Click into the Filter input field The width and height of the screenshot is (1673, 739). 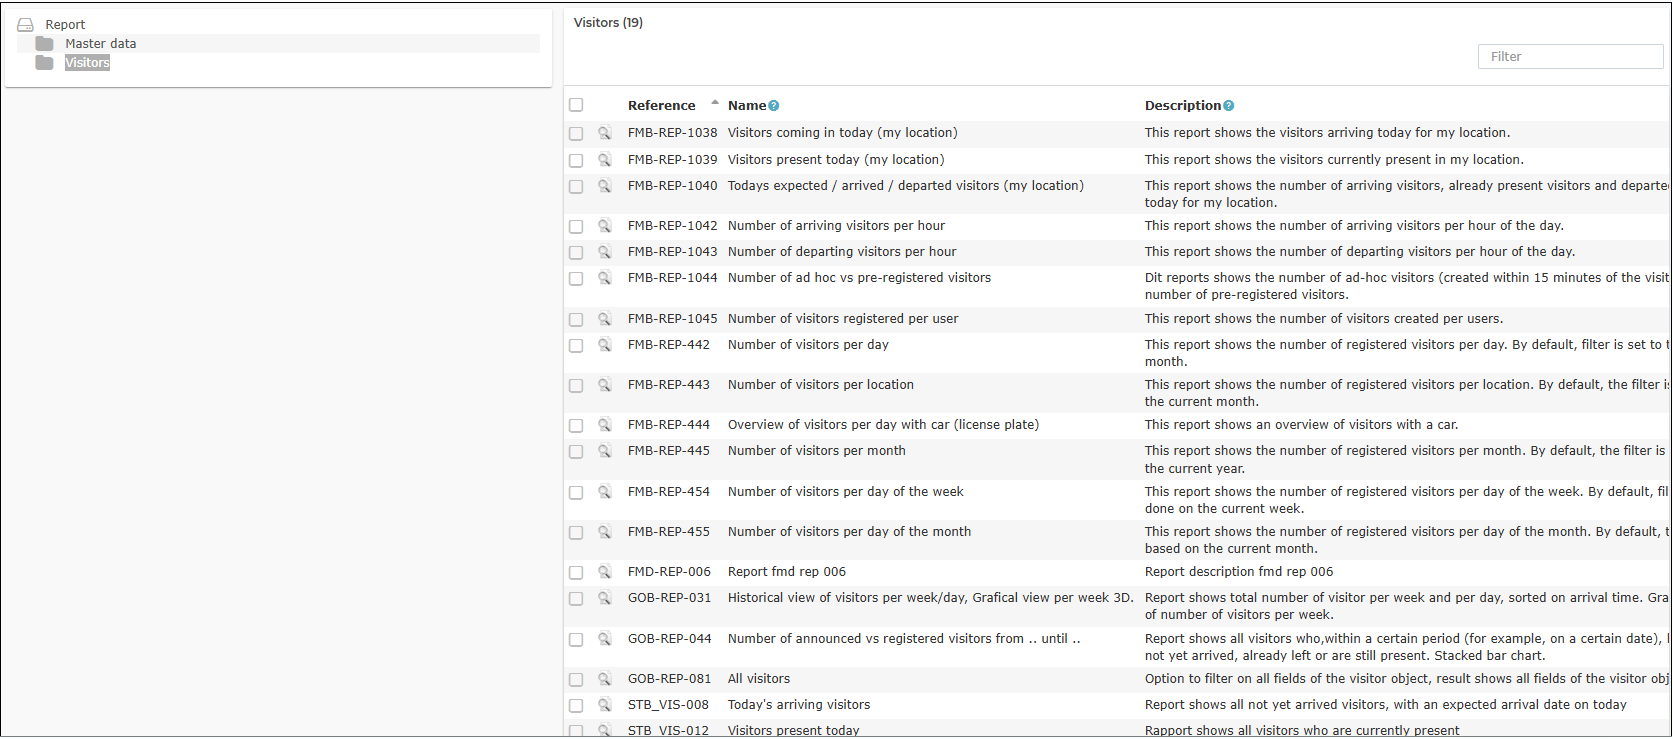1570,57
